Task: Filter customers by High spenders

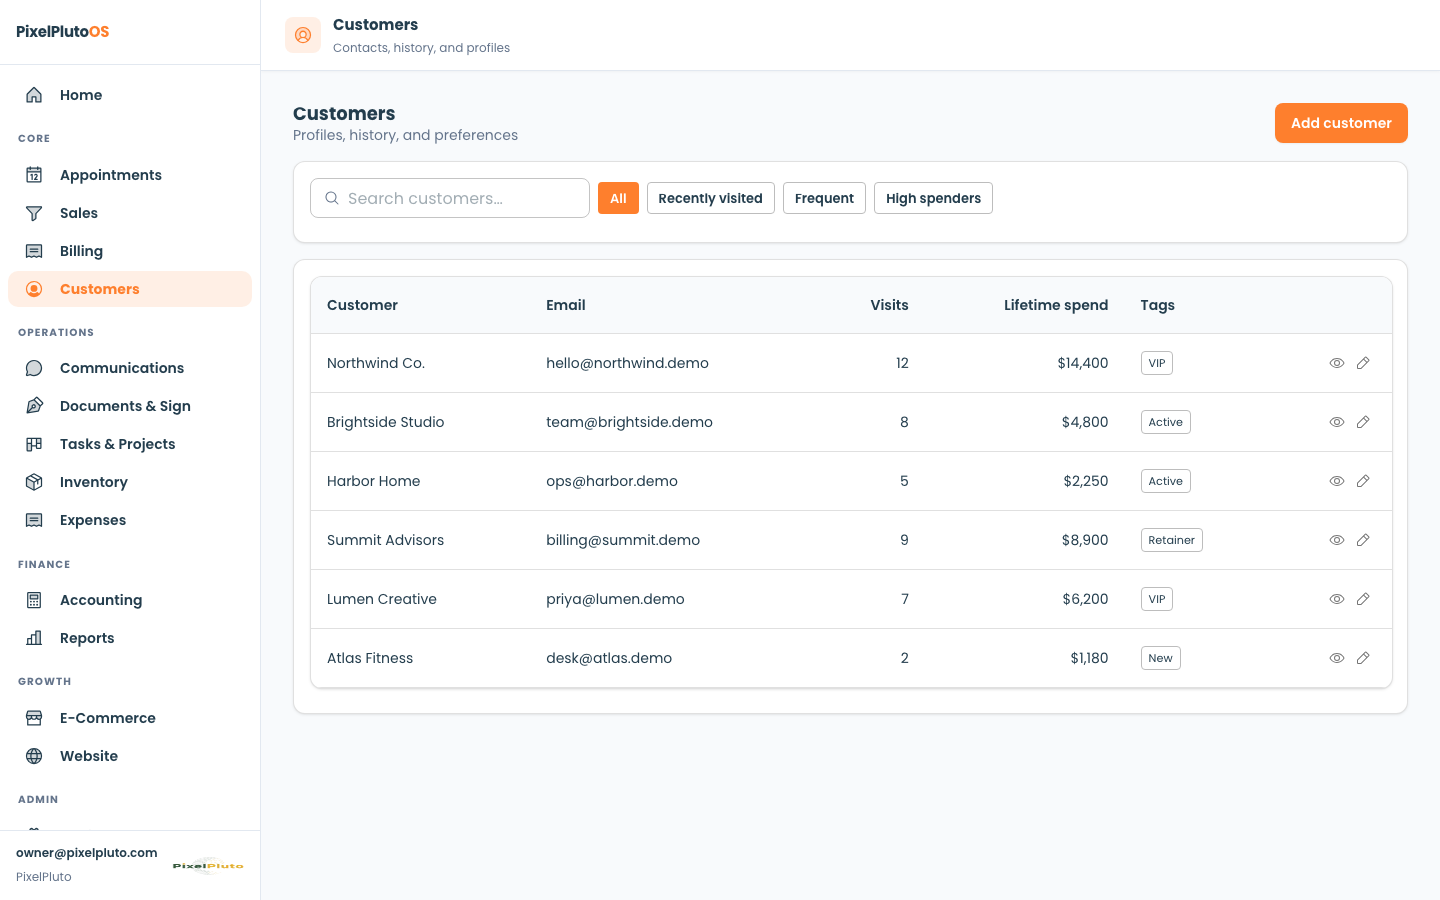Action: 933,198
